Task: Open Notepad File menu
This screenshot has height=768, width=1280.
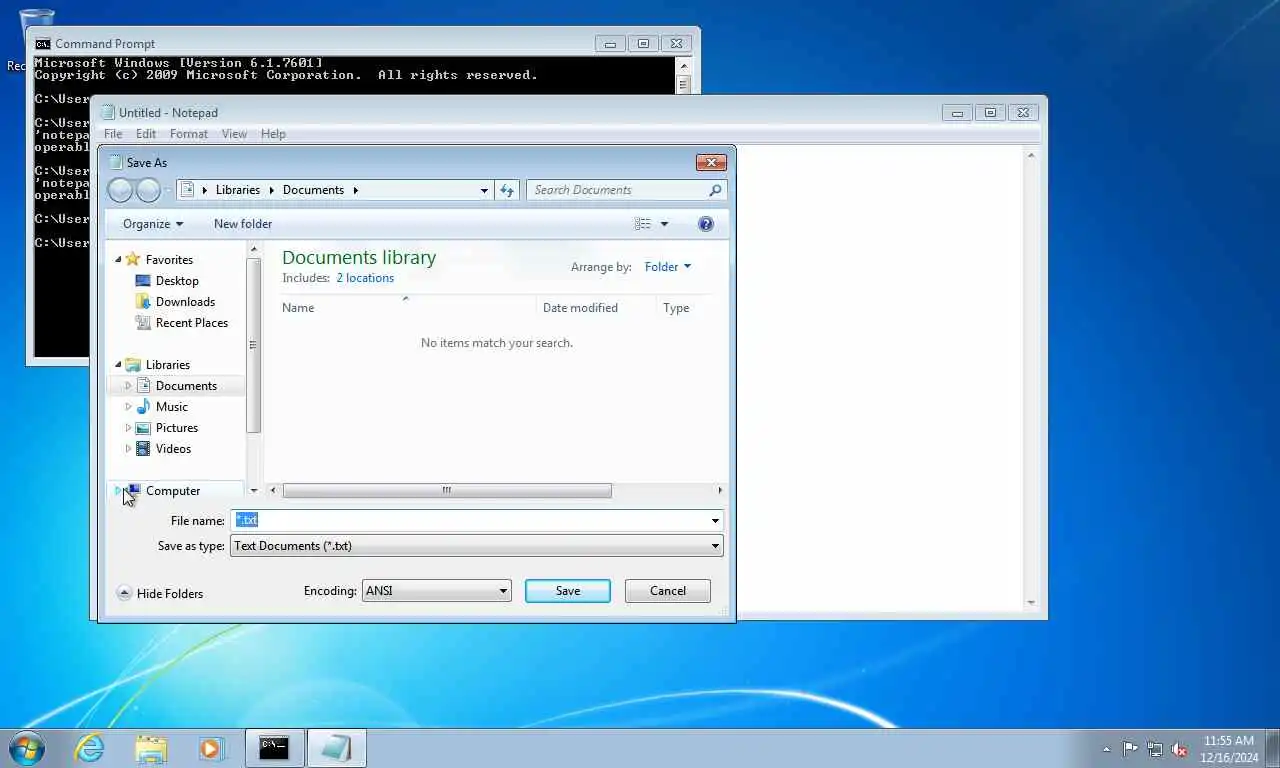Action: [x=113, y=134]
